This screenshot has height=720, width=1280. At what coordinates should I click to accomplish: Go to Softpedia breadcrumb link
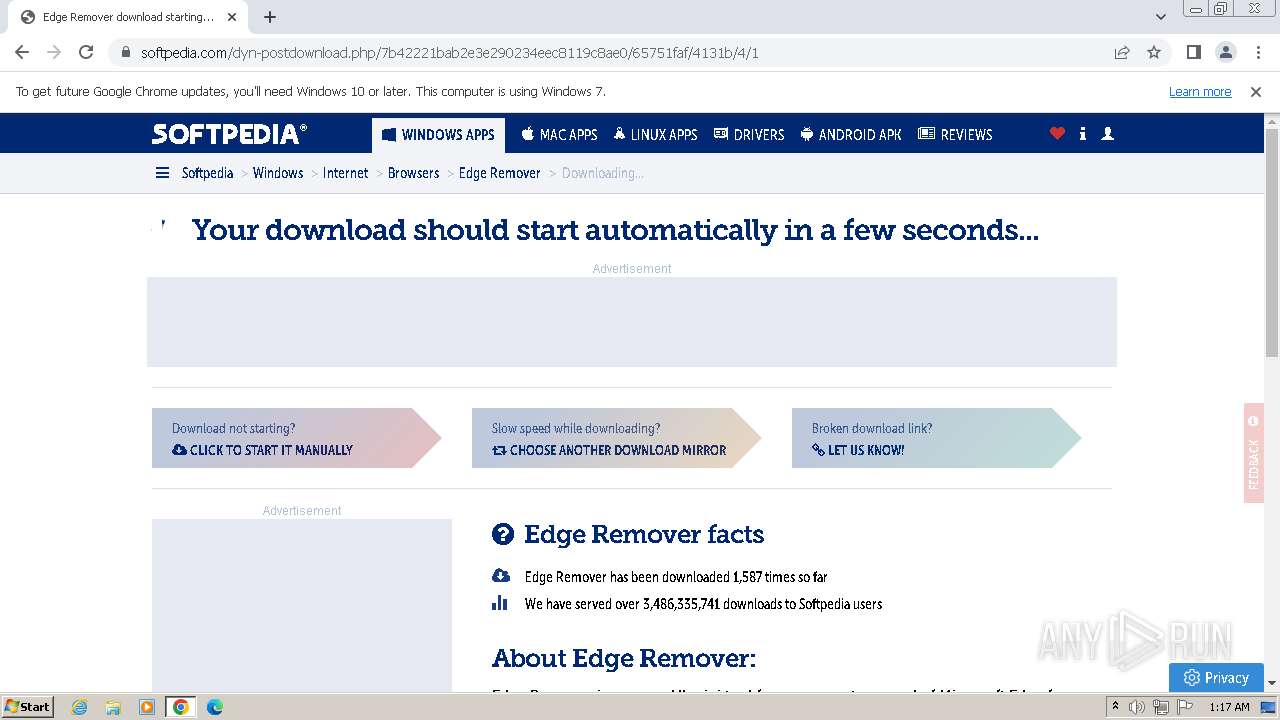tap(207, 173)
